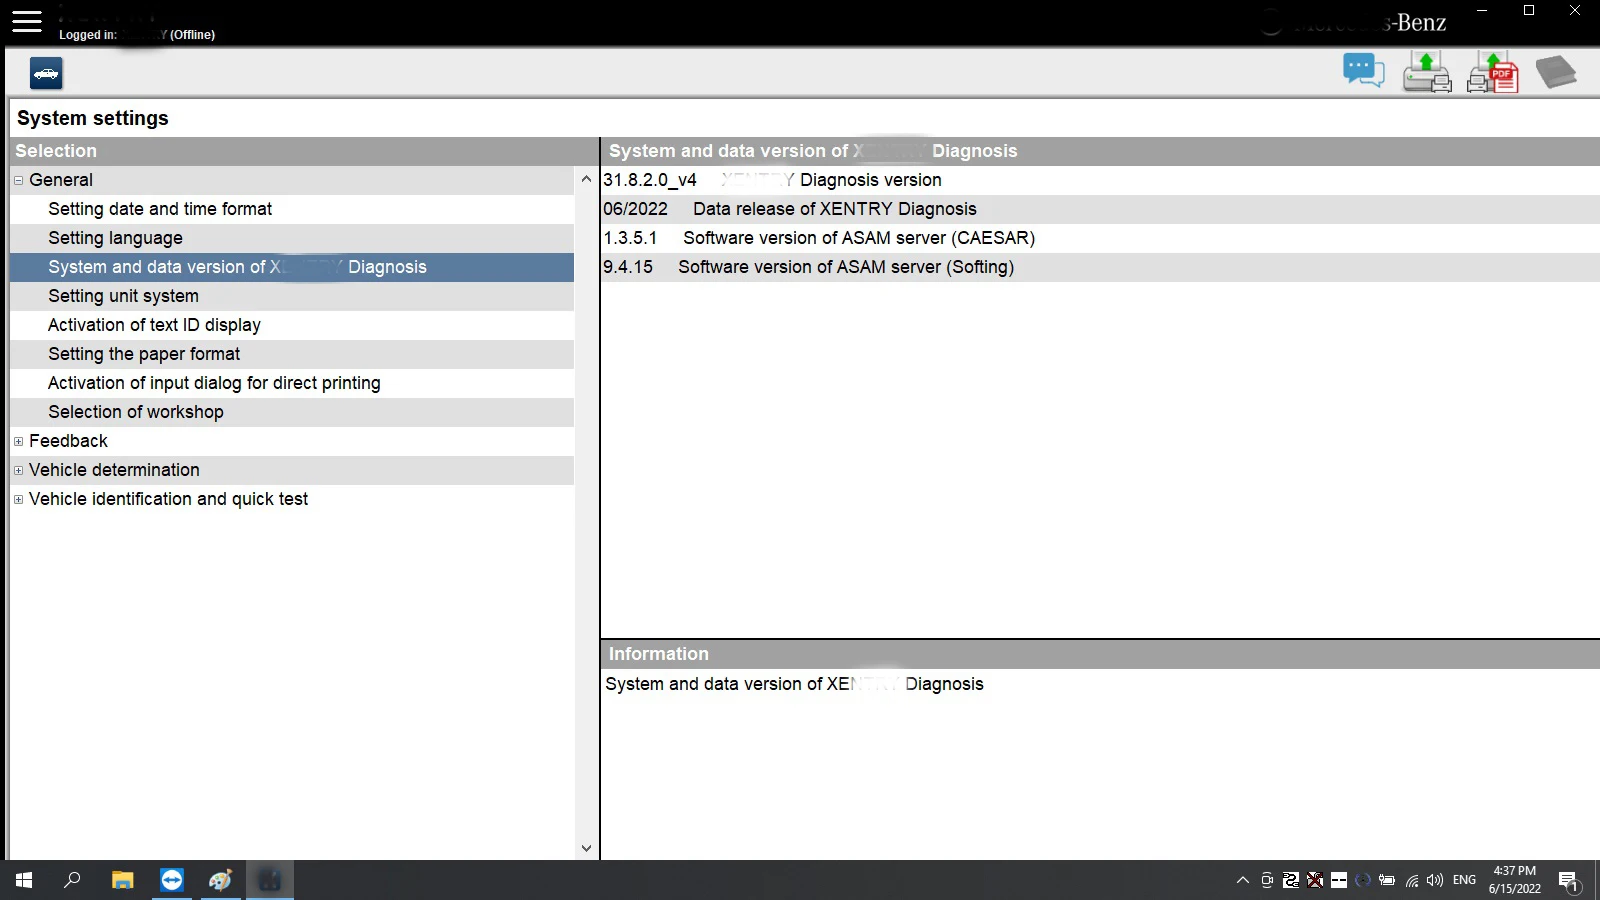Screen dimensions: 1600x900
Task: Switch to Paint in the taskbar
Action: pos(220,880)
